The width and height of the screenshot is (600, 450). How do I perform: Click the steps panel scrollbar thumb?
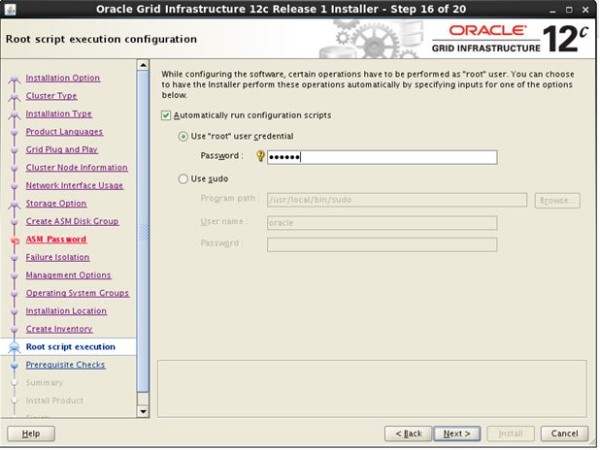(x=143, y=231)
